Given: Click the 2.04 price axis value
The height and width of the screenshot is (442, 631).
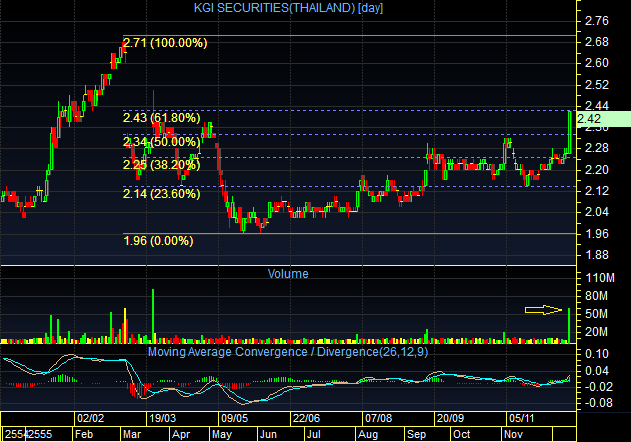Looking at the screenshot, I should pos(596,212).
